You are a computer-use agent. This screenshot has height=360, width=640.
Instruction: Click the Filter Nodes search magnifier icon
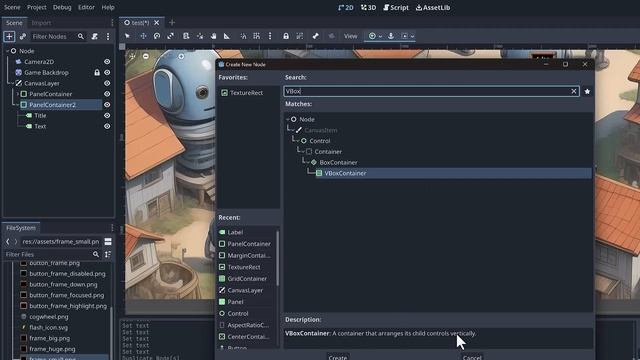pos(81,36)
